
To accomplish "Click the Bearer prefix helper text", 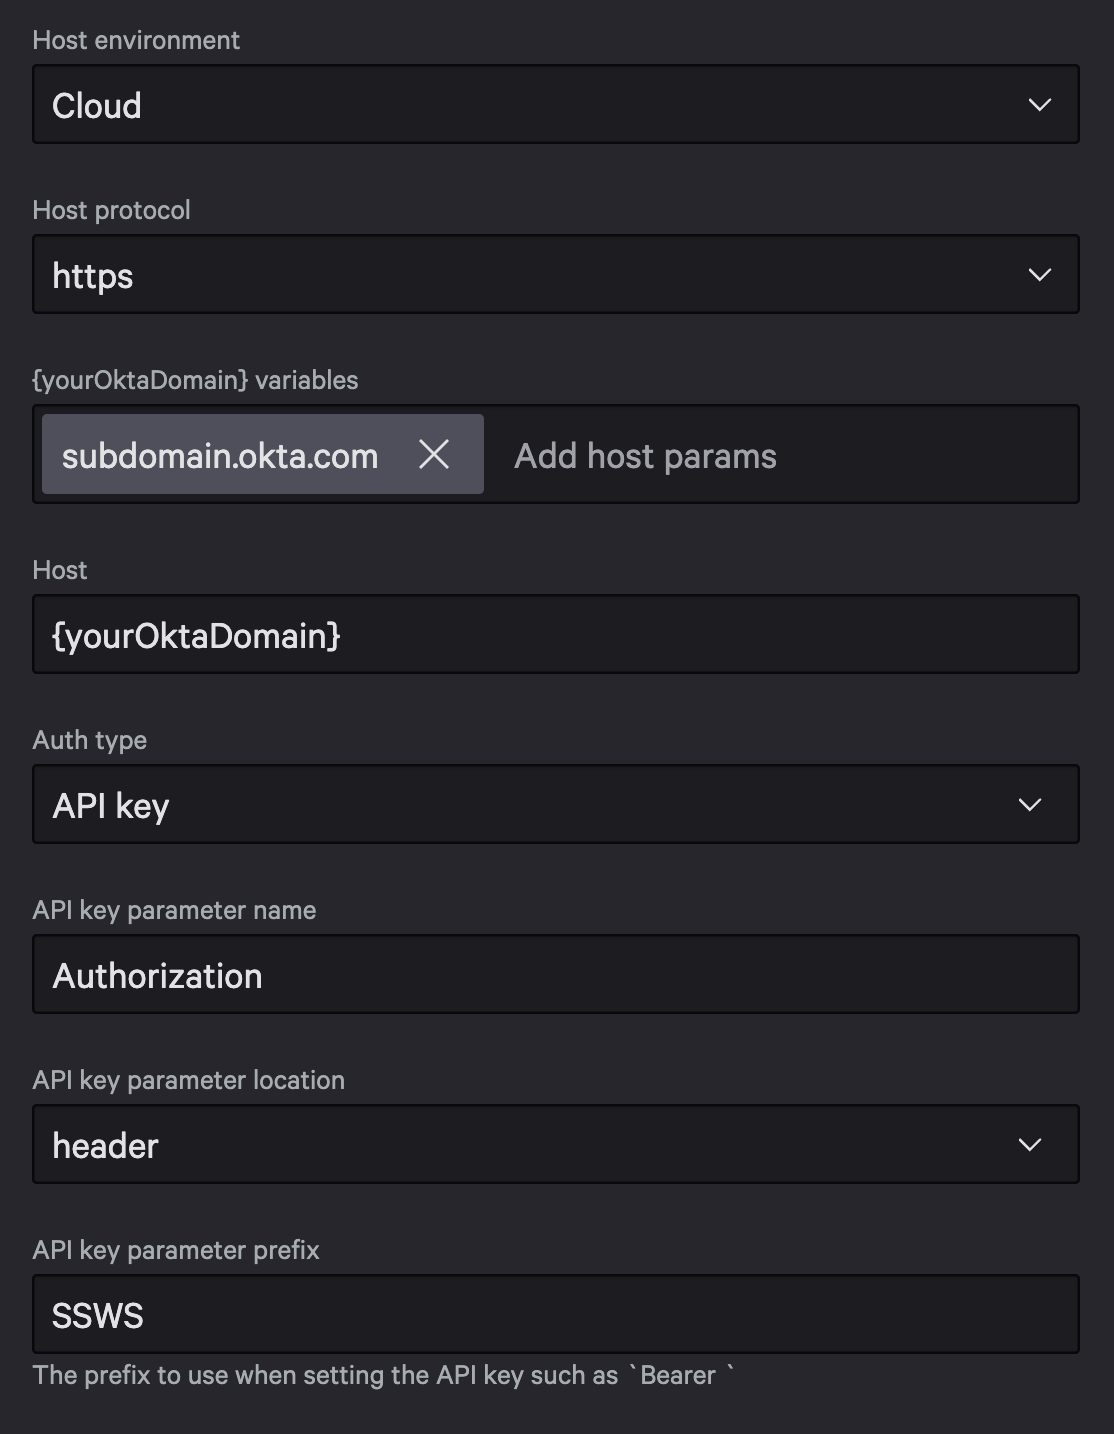I will point(383,1375).
